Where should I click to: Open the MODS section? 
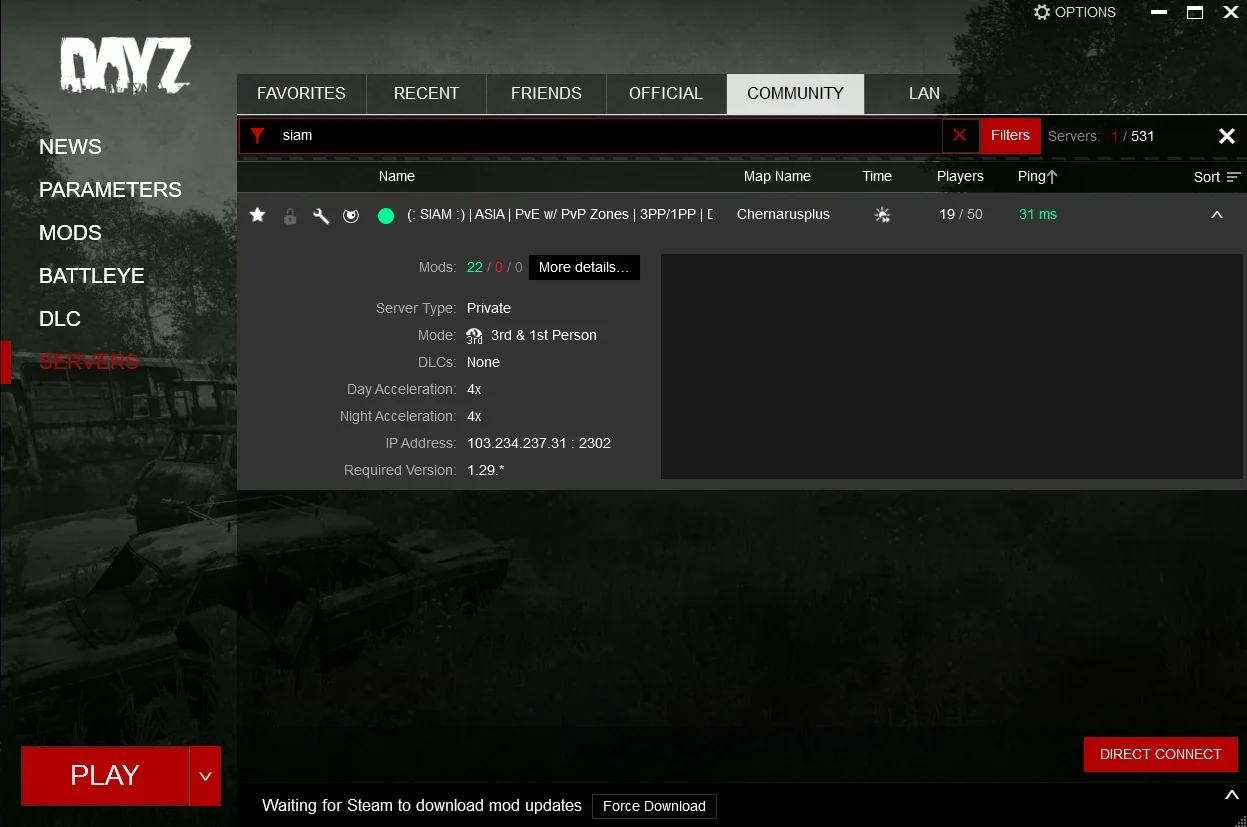tap(70, 233)
